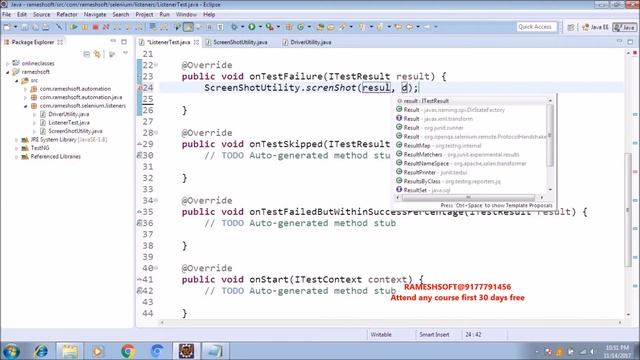Image resolution: width=640 pixels, height=360 pixels.
Task: Toggle Link with Editor in Package Explorer
Action: 97,54
